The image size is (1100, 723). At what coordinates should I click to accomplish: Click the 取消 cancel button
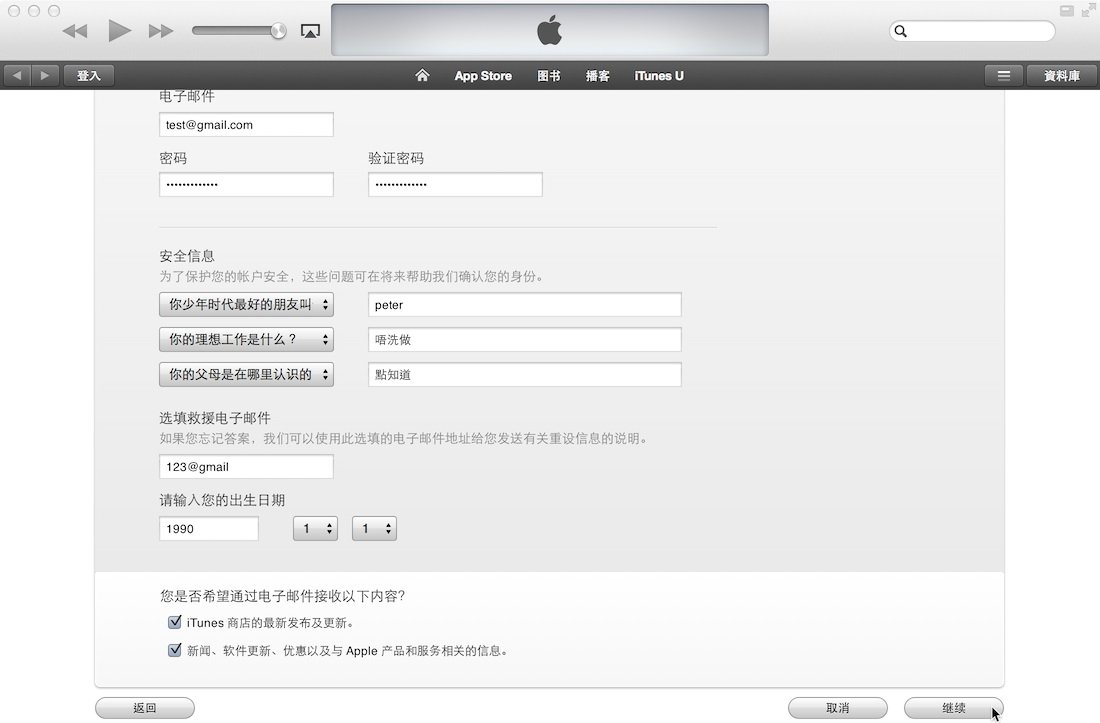[x=837, y=708]
